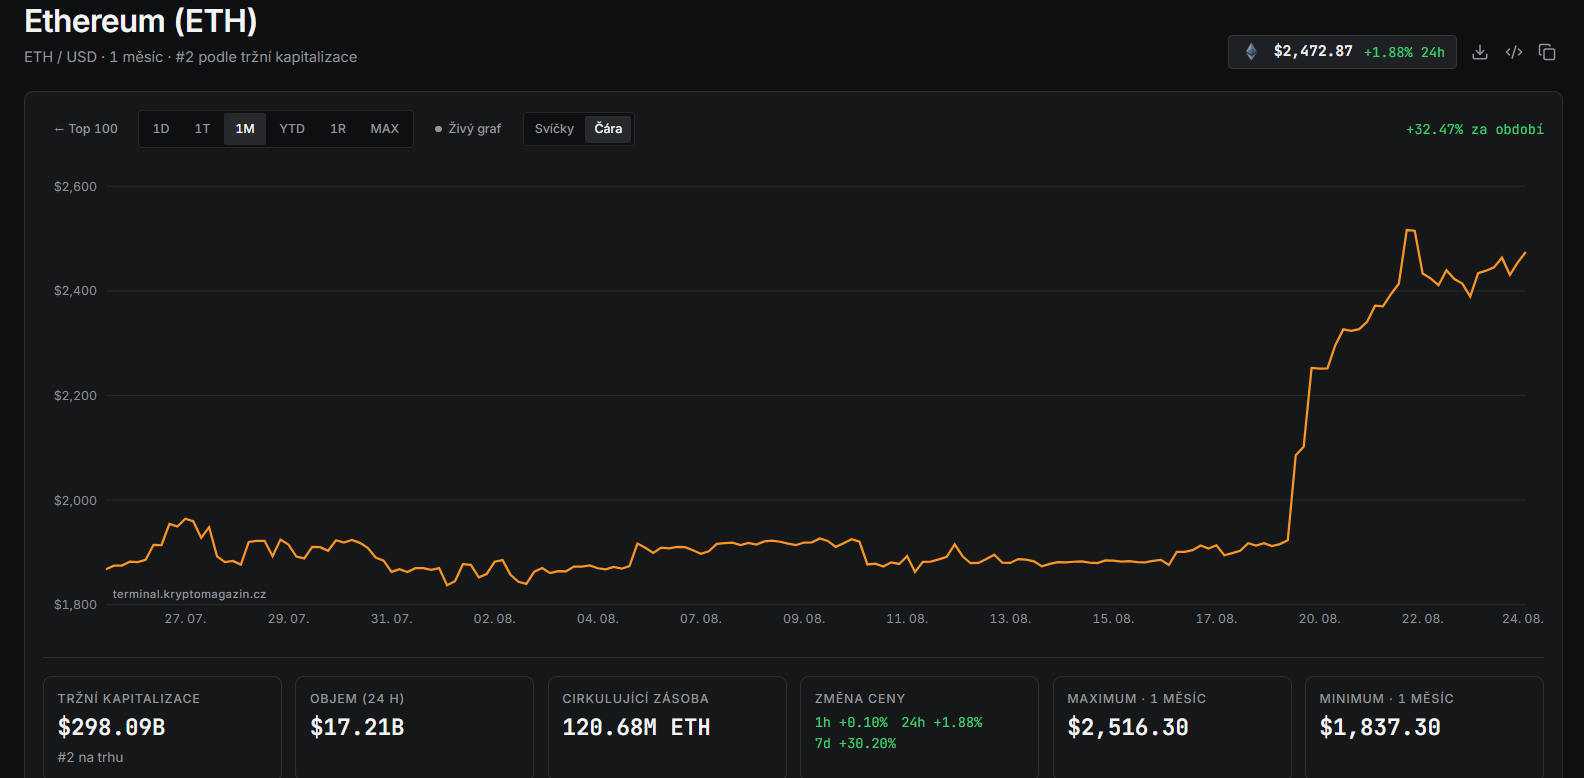Click the 1h +0.10% change value
This screenshot has height=778, width=1584.
[851, 722]
